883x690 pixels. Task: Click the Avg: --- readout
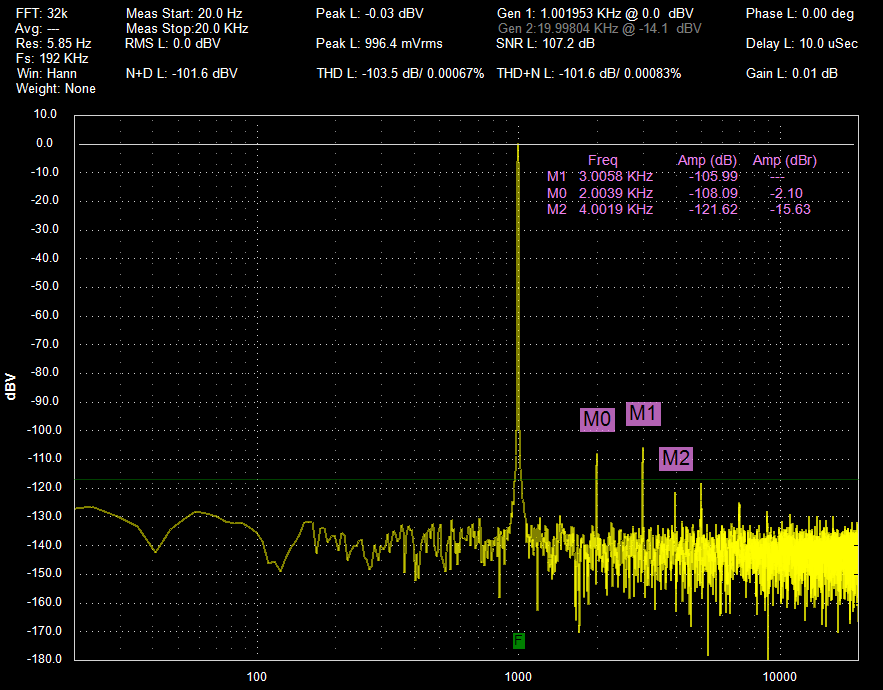[37, 29]
